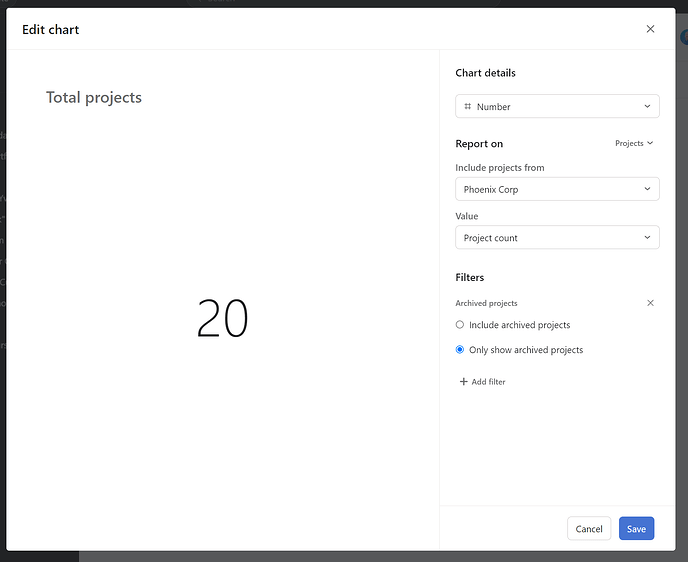The width and height of the screenshot is (688, 562).
Task: Select Include archived projects option
Action: (460, 325)
